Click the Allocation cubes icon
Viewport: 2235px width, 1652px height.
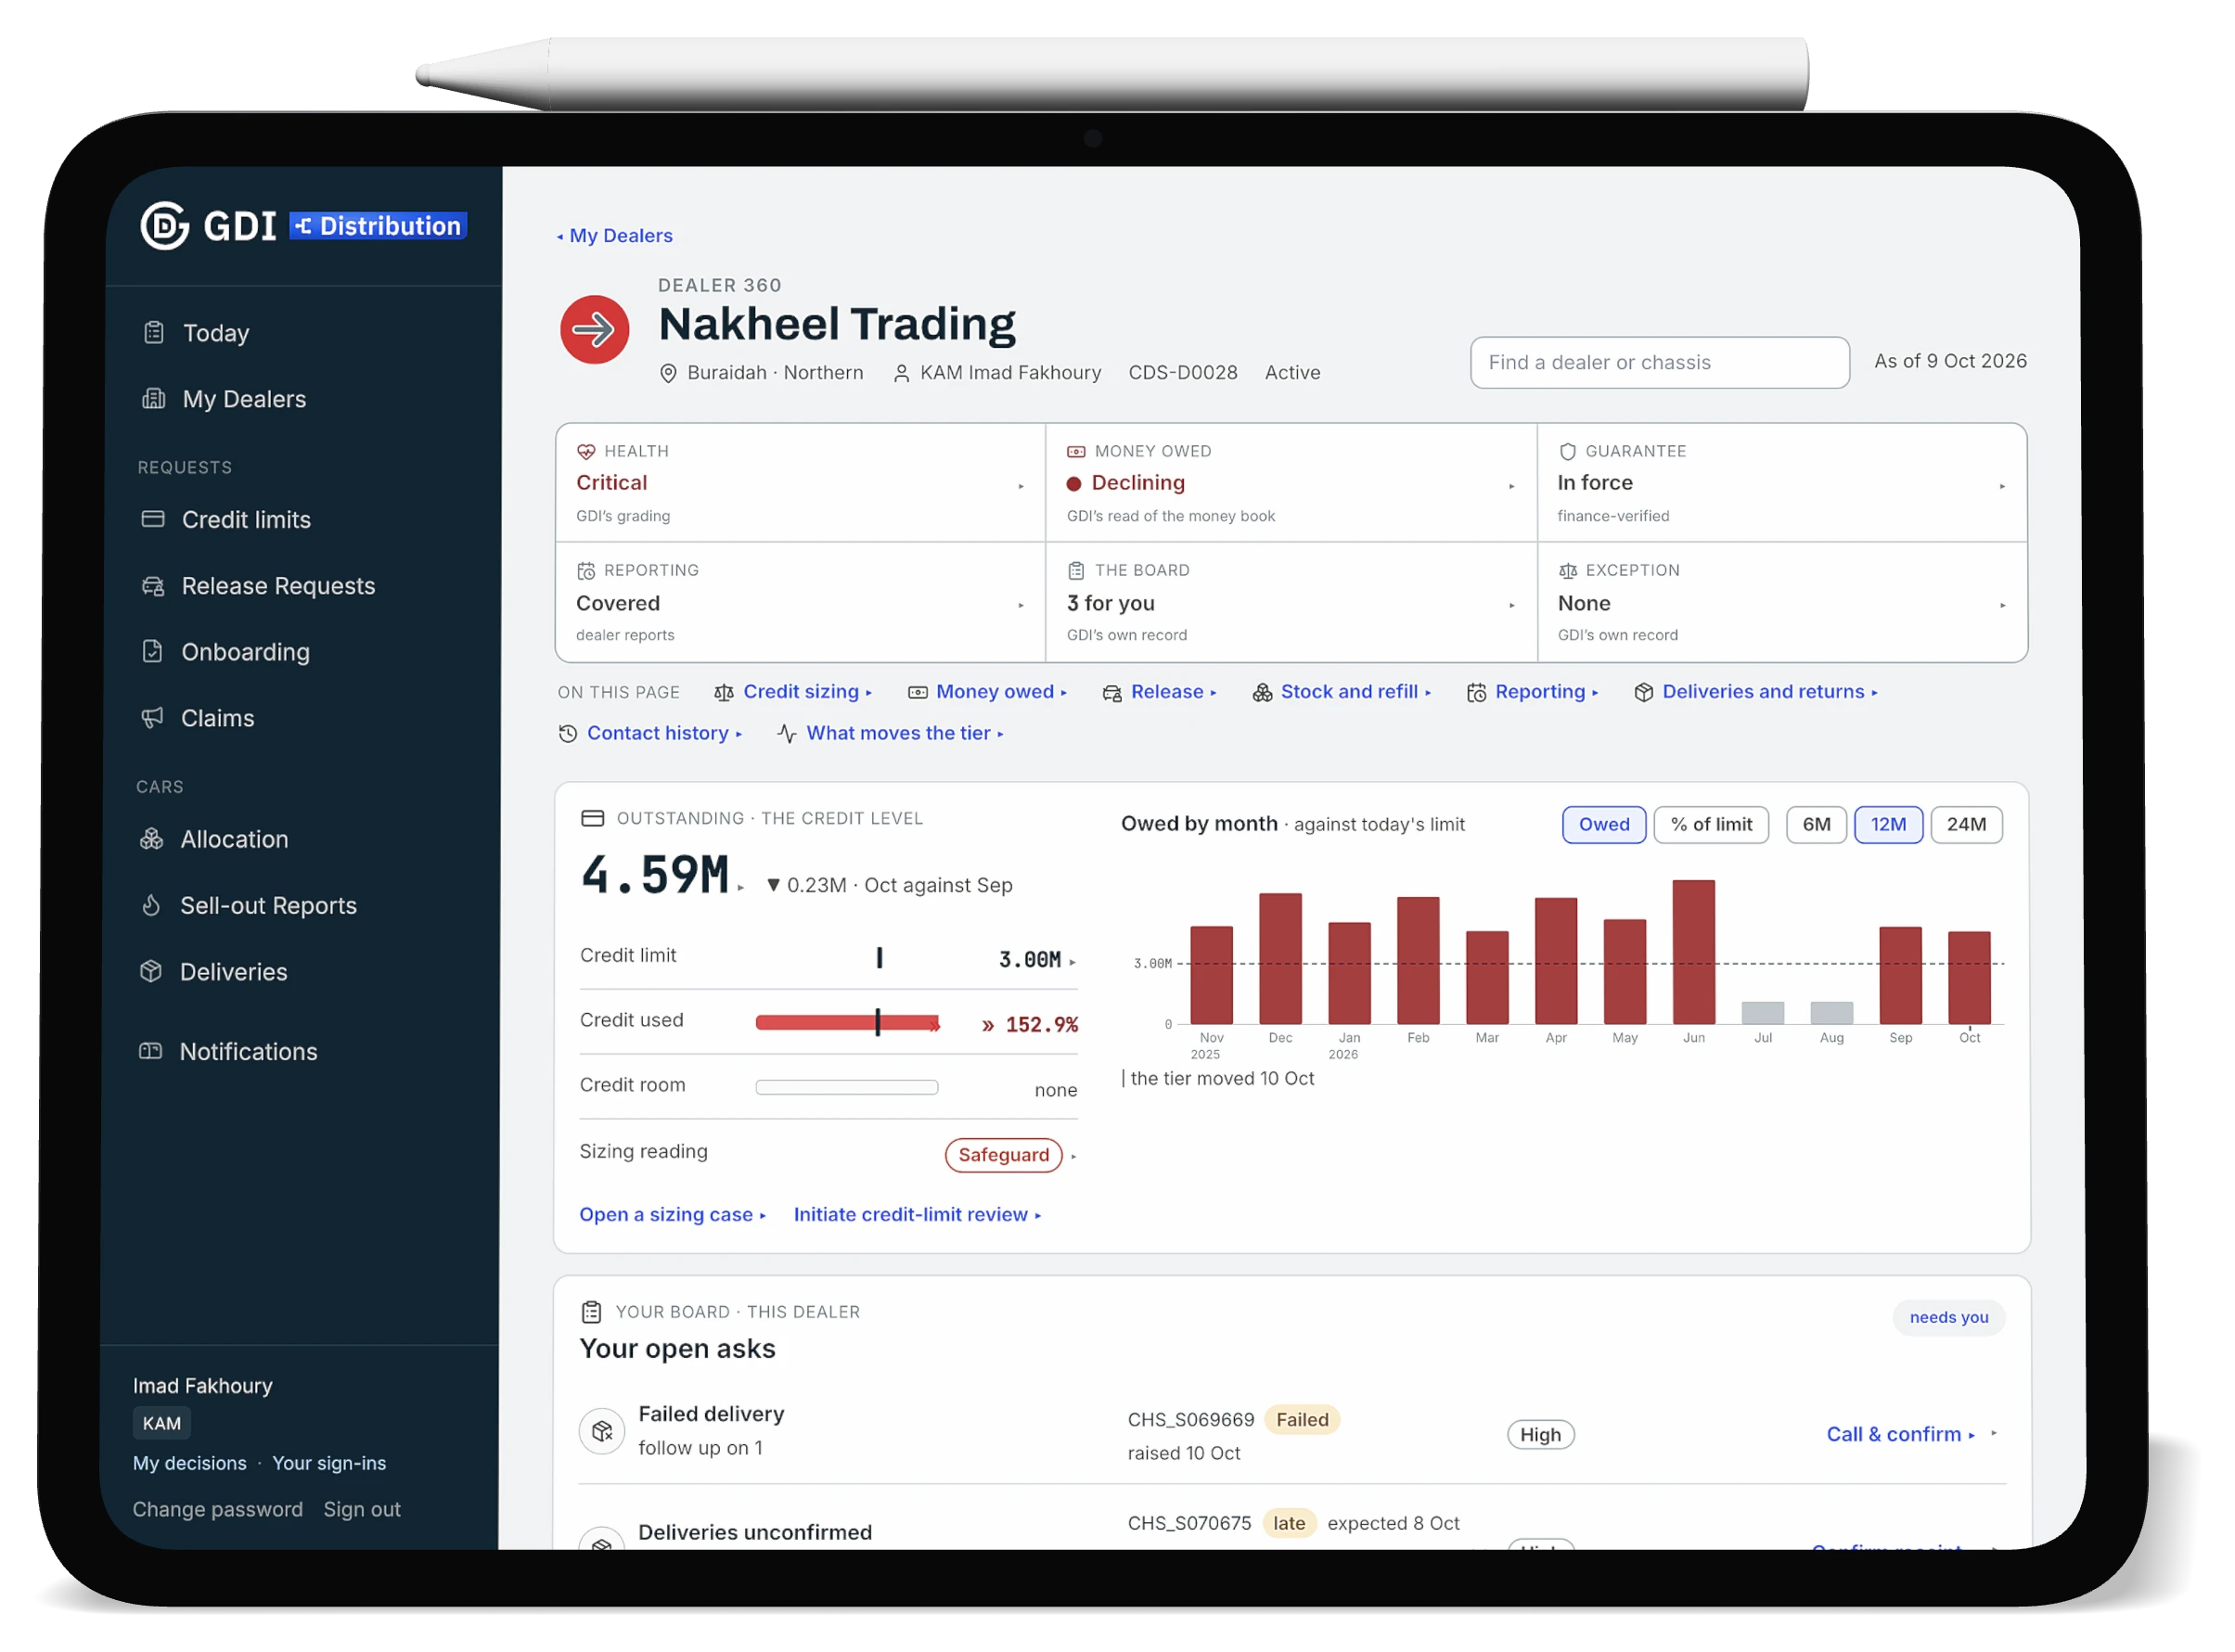coord(151,839)
